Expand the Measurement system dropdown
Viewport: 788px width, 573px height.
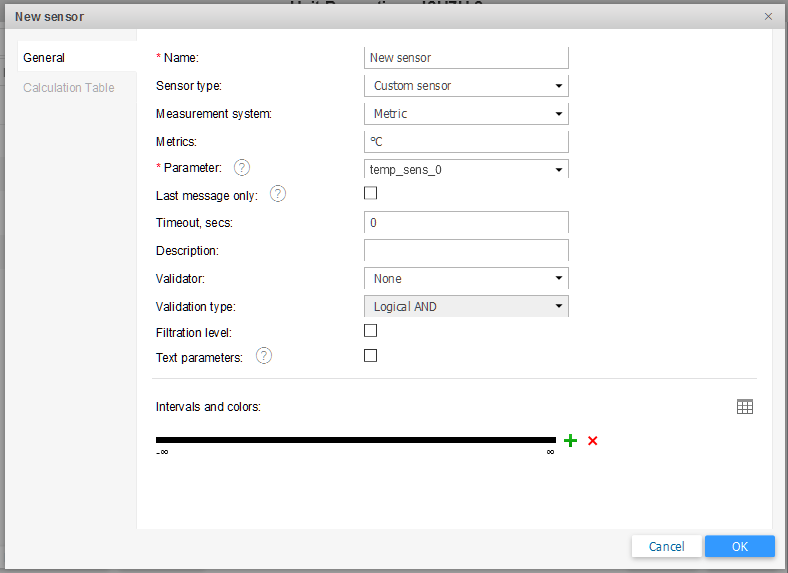(466, 114)
